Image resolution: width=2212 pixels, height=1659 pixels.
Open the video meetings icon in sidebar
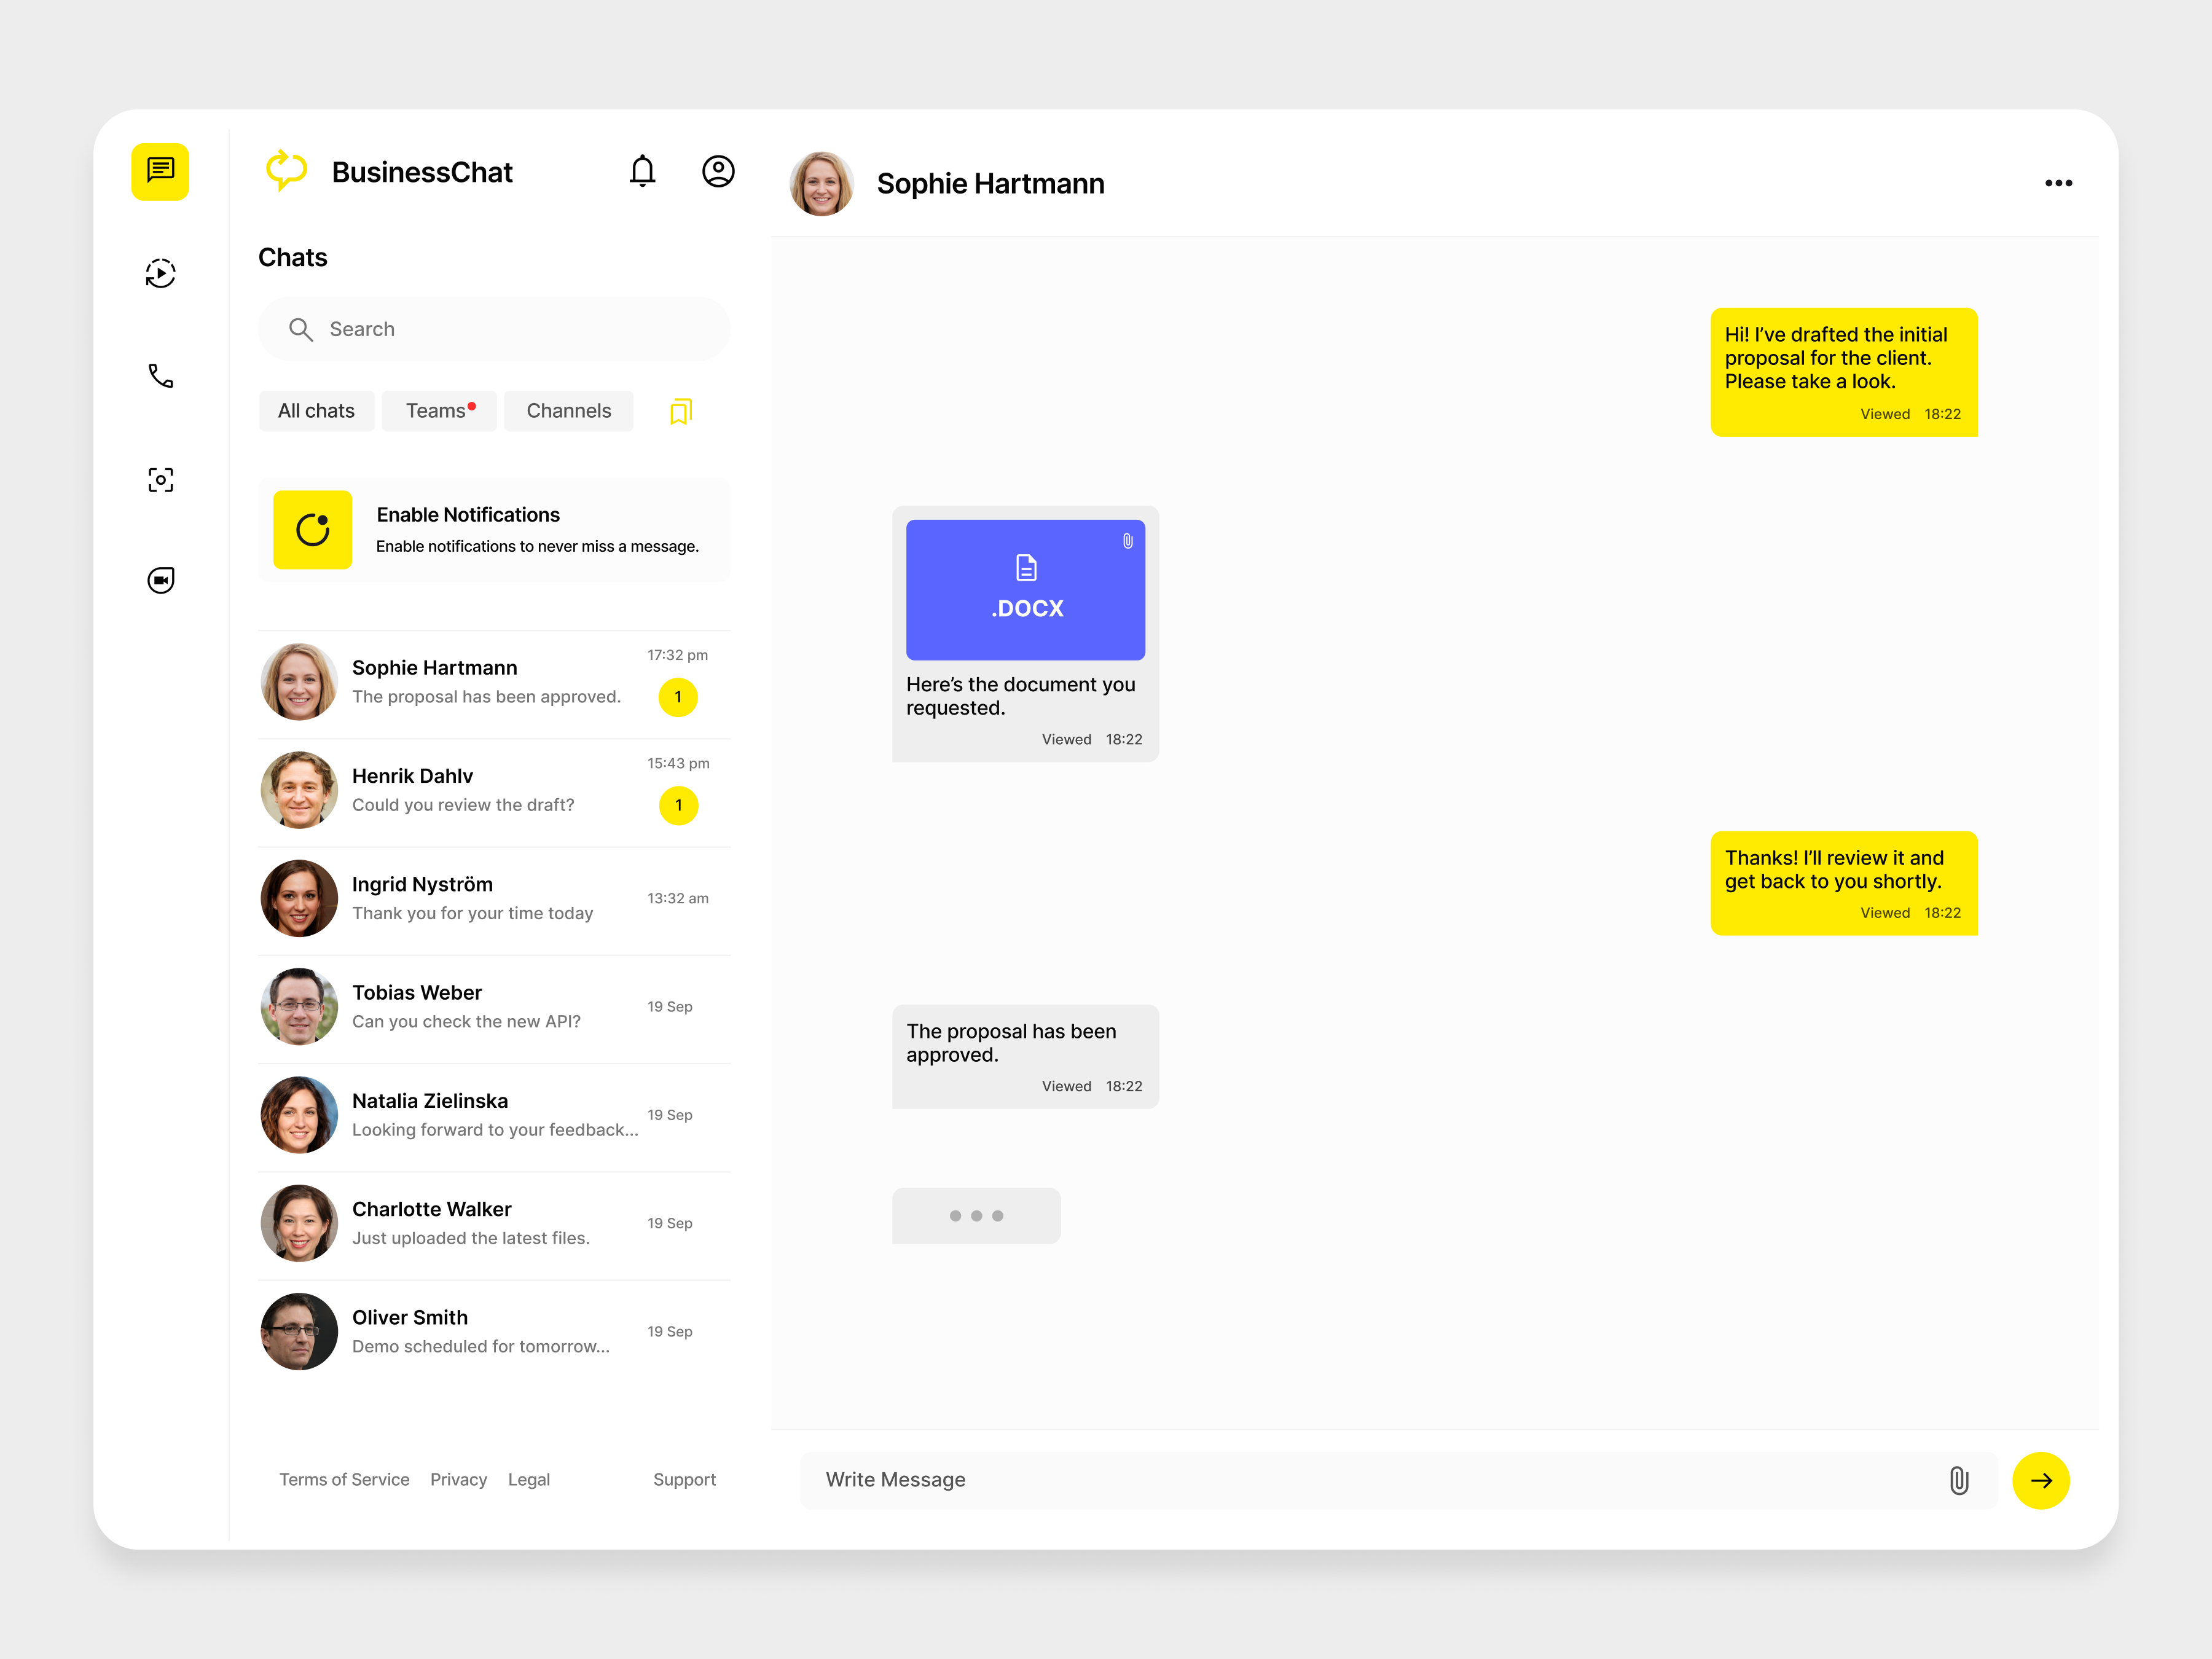160,580
